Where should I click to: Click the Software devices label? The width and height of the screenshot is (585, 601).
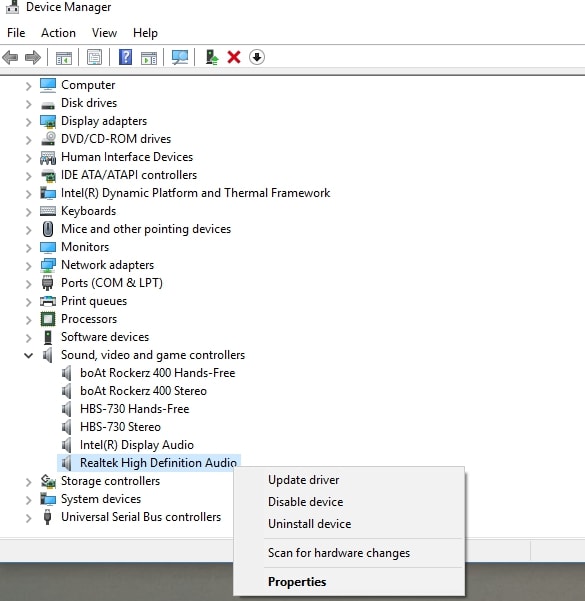[x=105, y=337]
